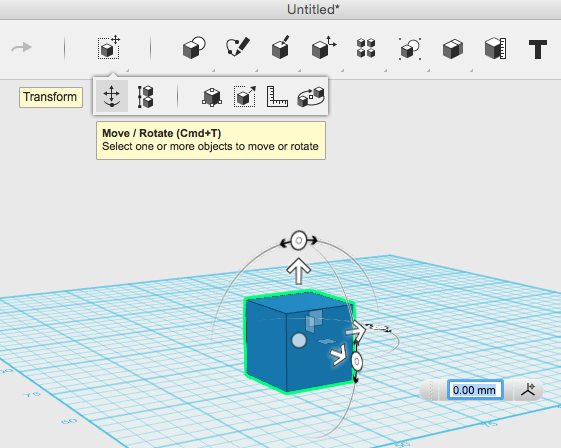
Task: Open the Pattern tools four-cube icon
Action: point(366,48)
